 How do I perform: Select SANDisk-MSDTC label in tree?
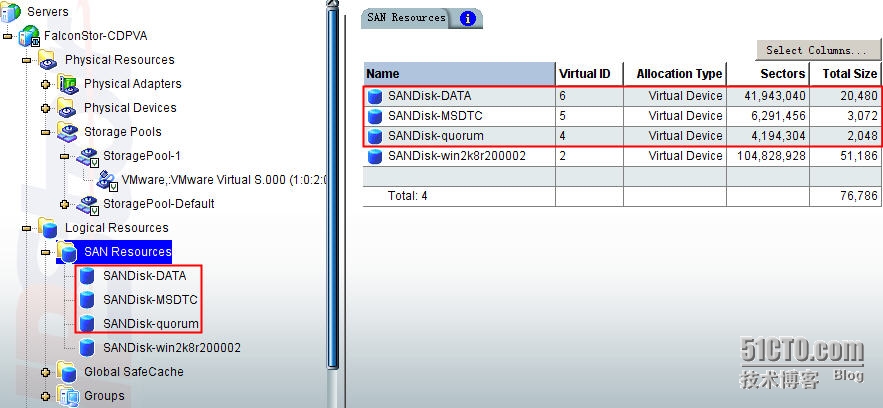(x=150, y=300)
